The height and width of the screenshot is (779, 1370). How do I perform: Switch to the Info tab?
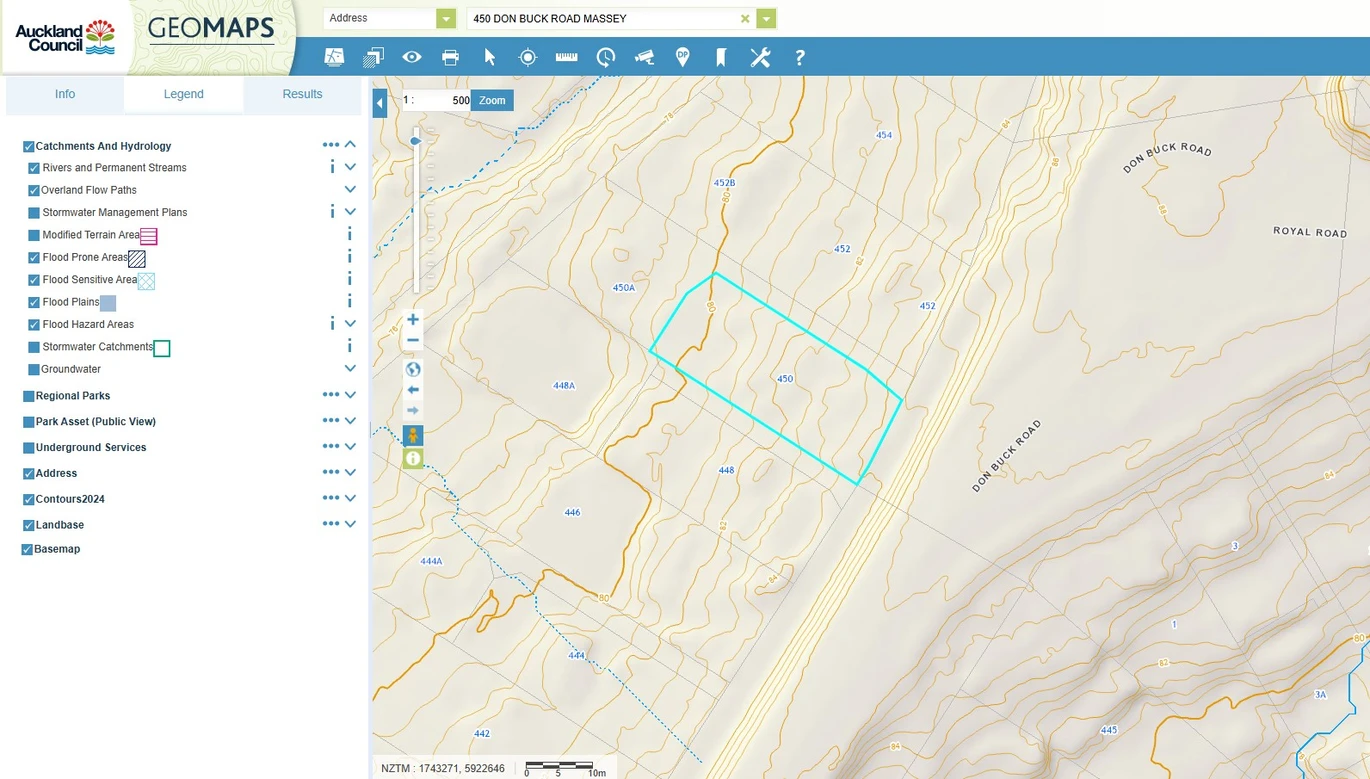[65, 94]
